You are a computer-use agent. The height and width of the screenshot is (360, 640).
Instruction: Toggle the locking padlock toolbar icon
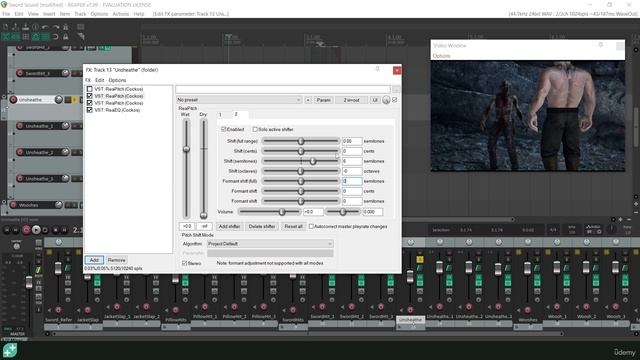coord(65,37)
